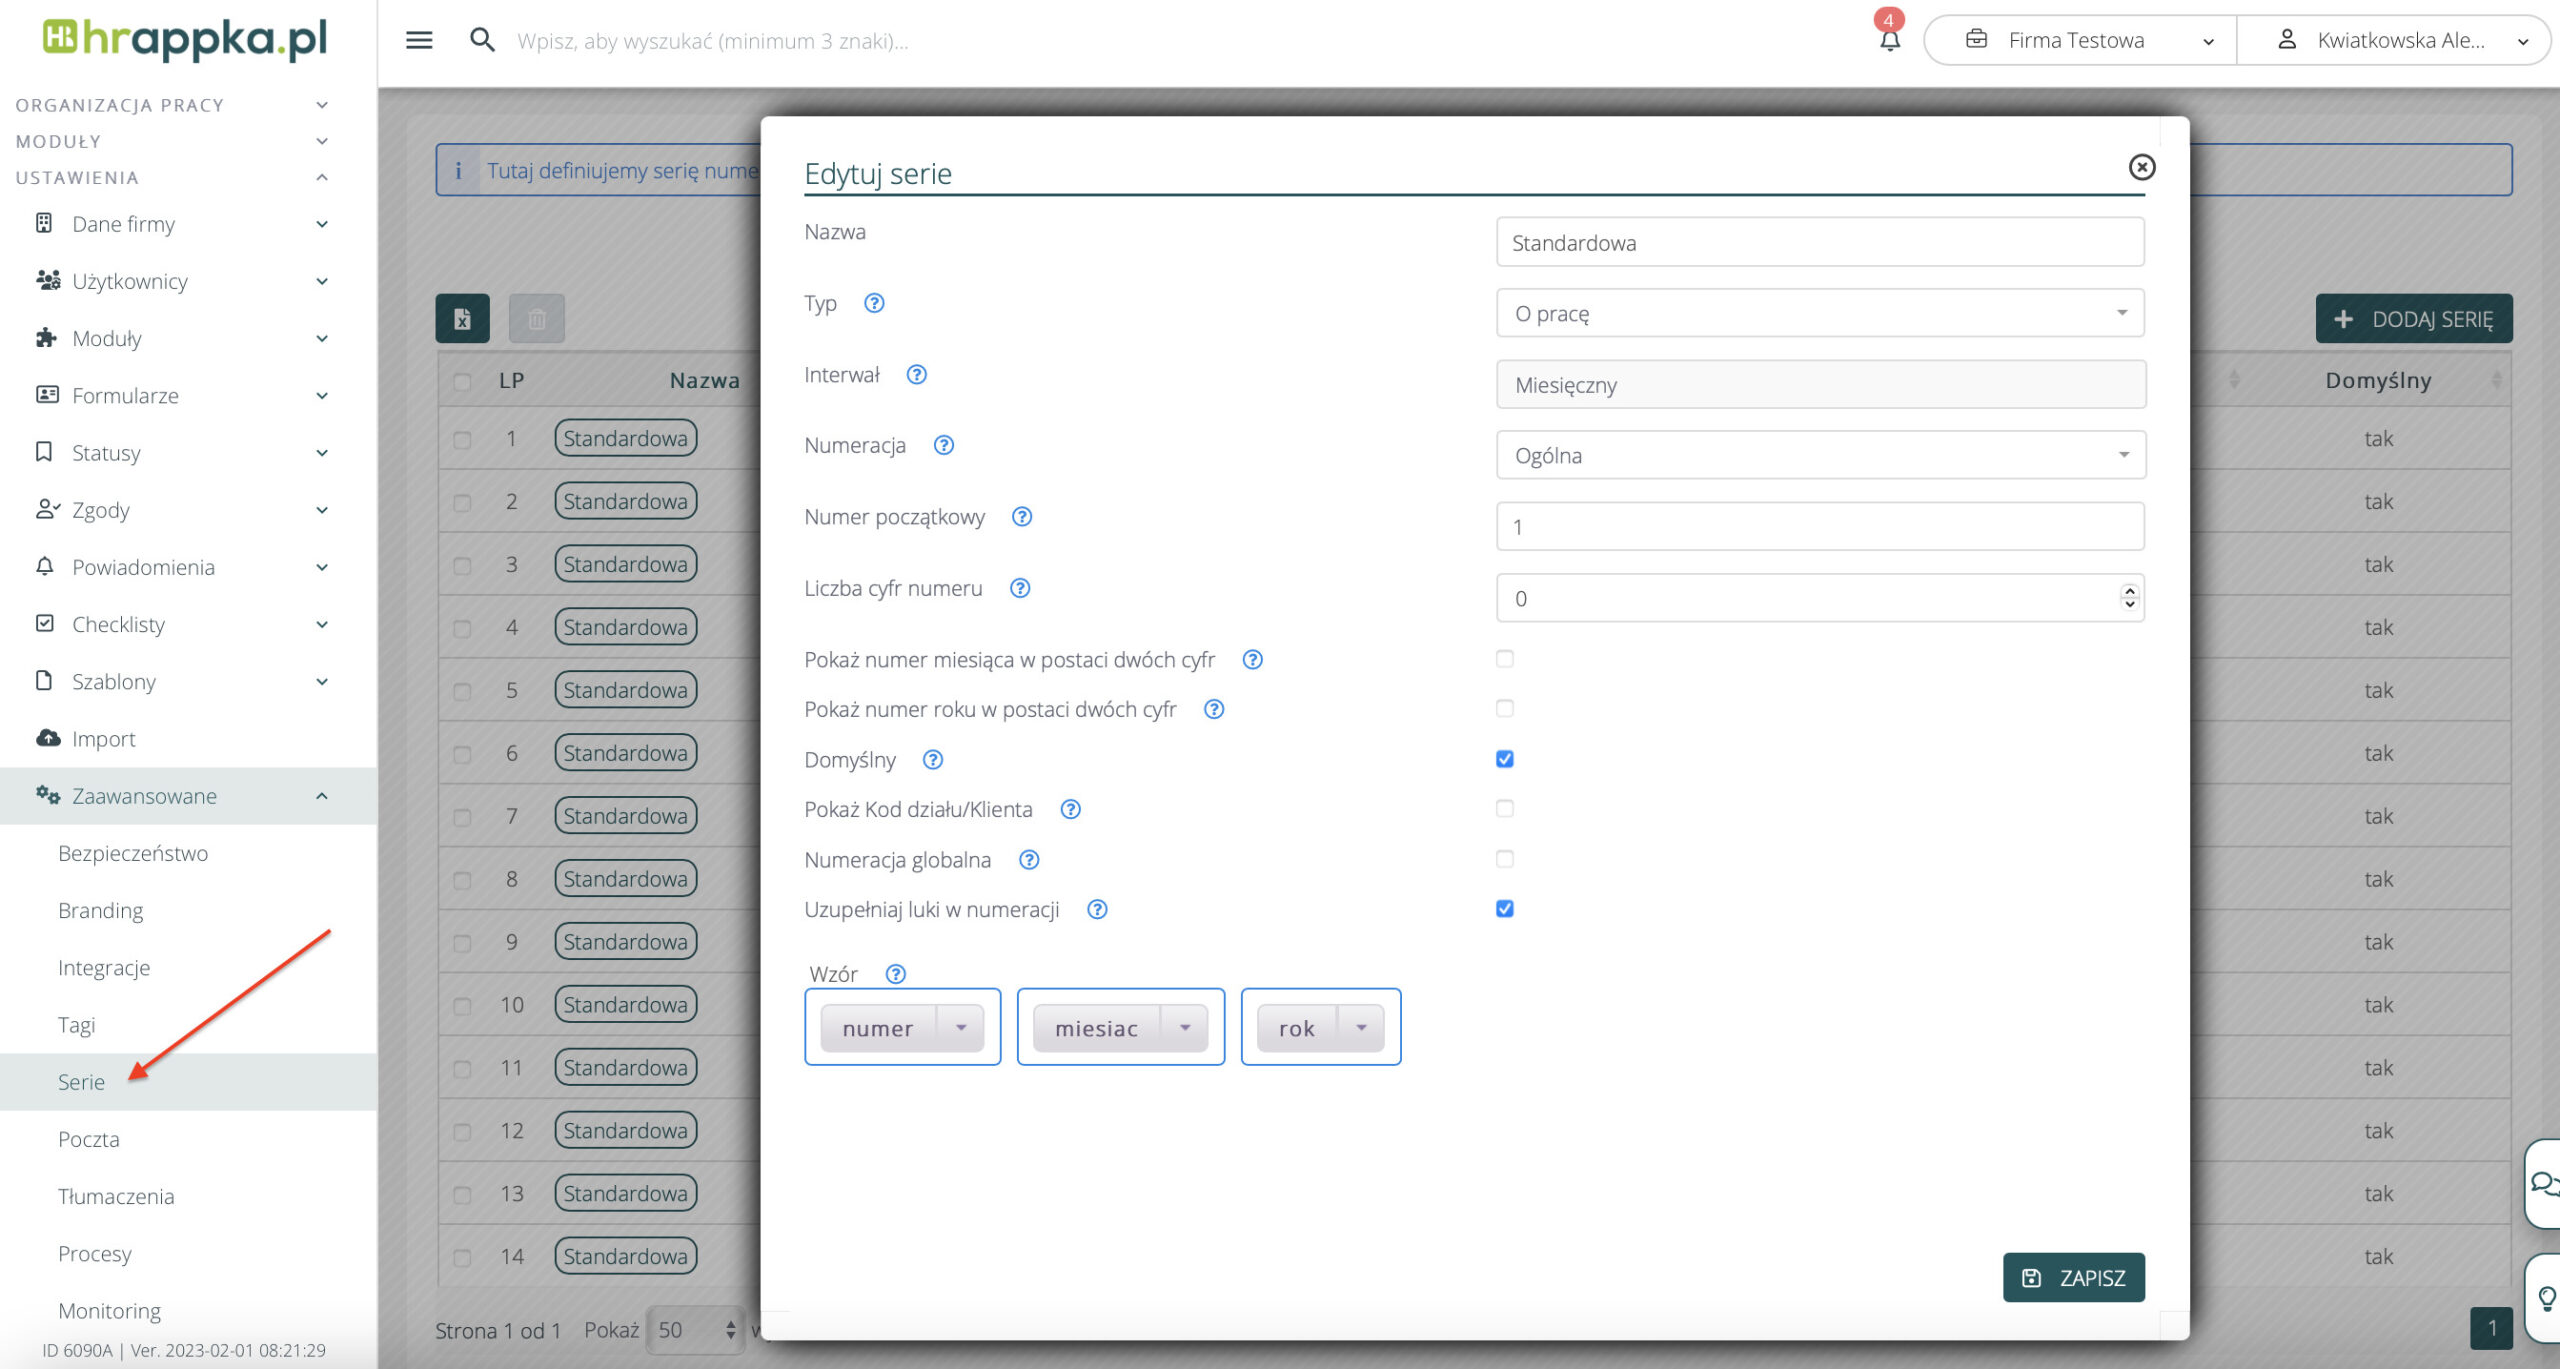Close the Edytuj serie dialog
The width and height of the screenshot is (2560, 1369).
click(x=2141, y=167)
